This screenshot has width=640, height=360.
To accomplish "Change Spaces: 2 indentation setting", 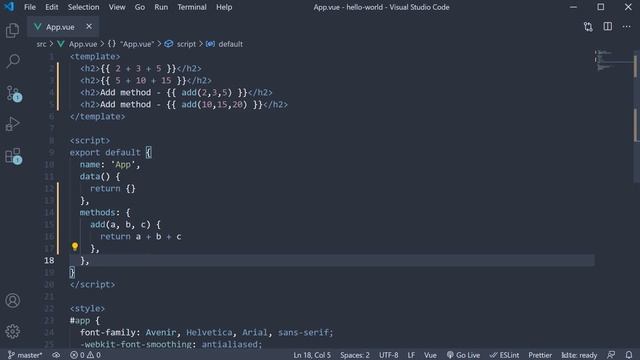I will tap(355, 355).
